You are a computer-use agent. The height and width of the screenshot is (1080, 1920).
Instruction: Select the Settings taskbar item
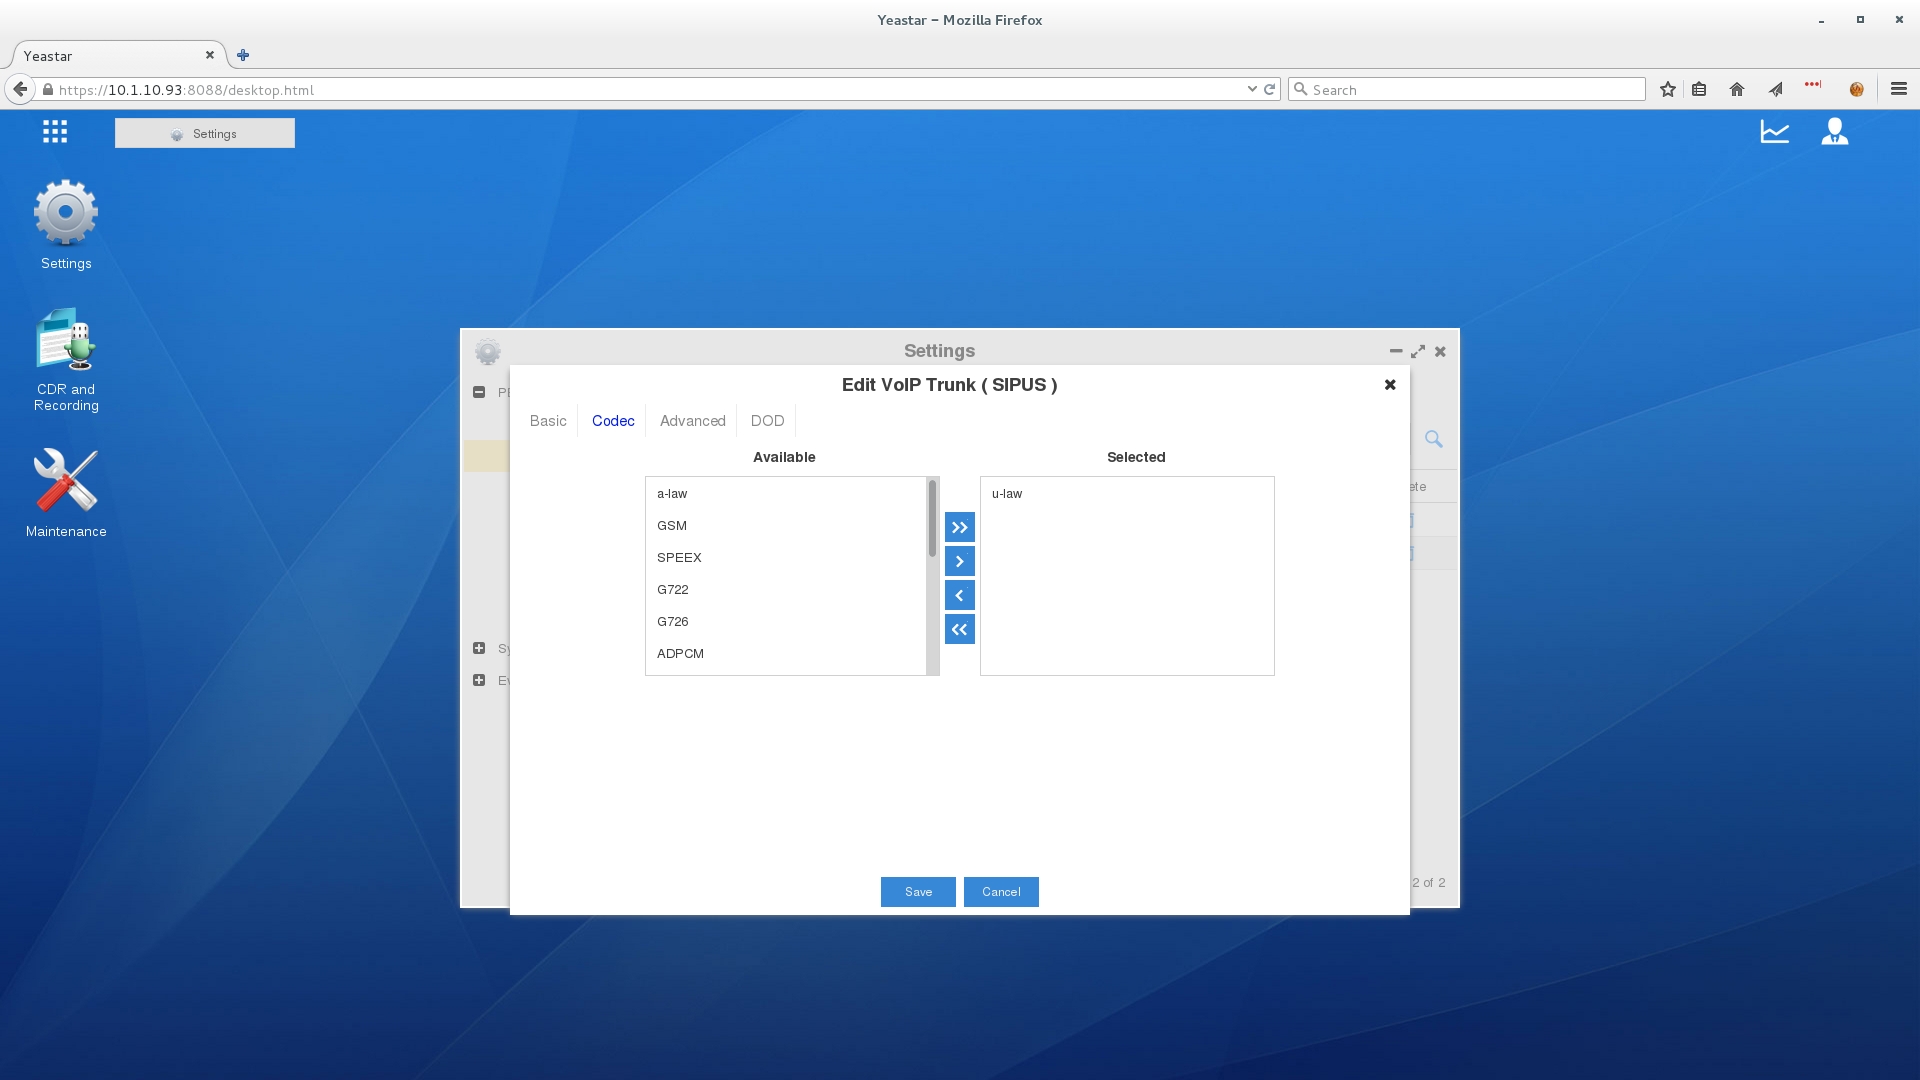coord(205,133)
